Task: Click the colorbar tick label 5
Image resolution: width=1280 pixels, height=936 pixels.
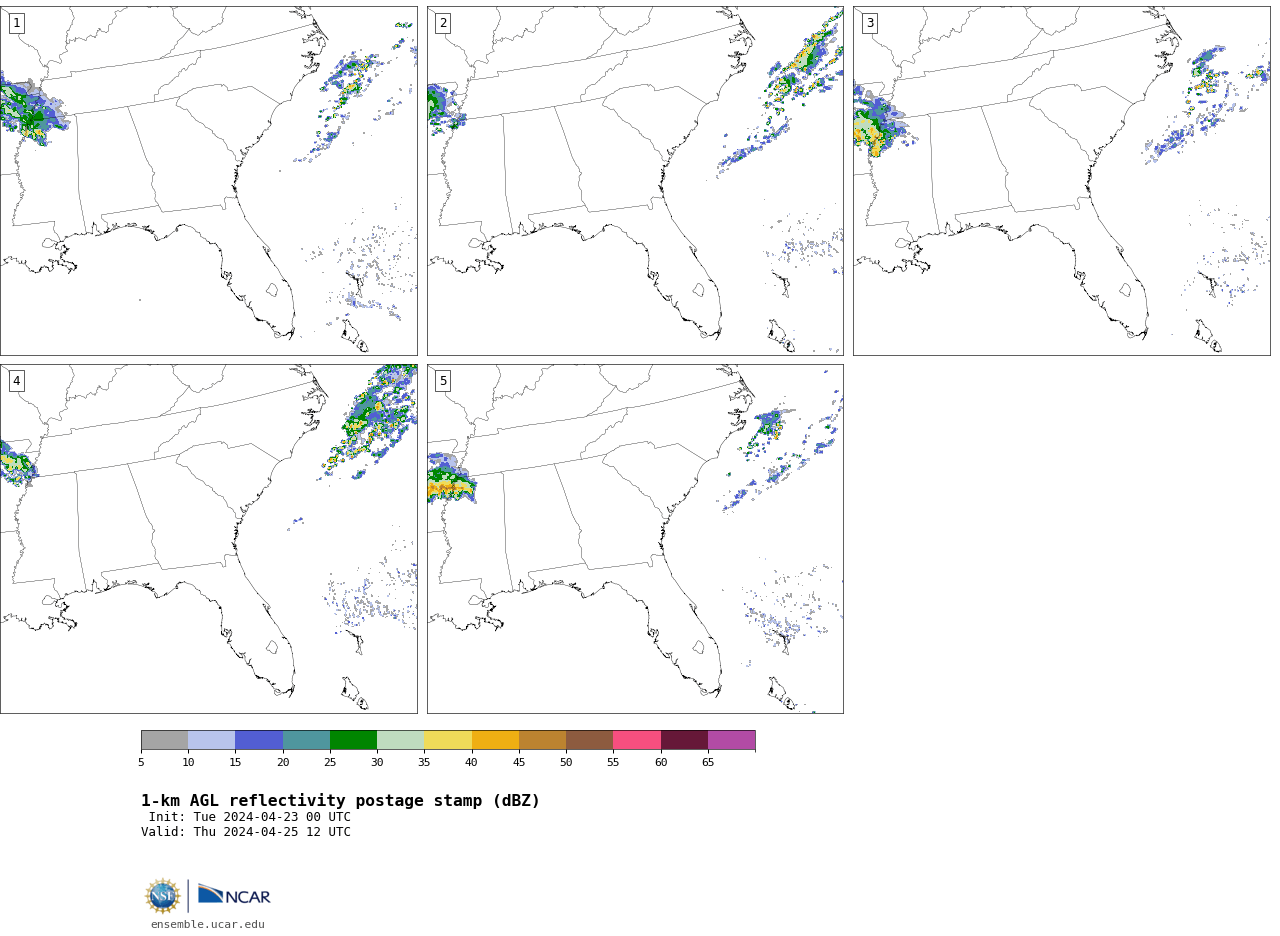Action: click(141, 762)
